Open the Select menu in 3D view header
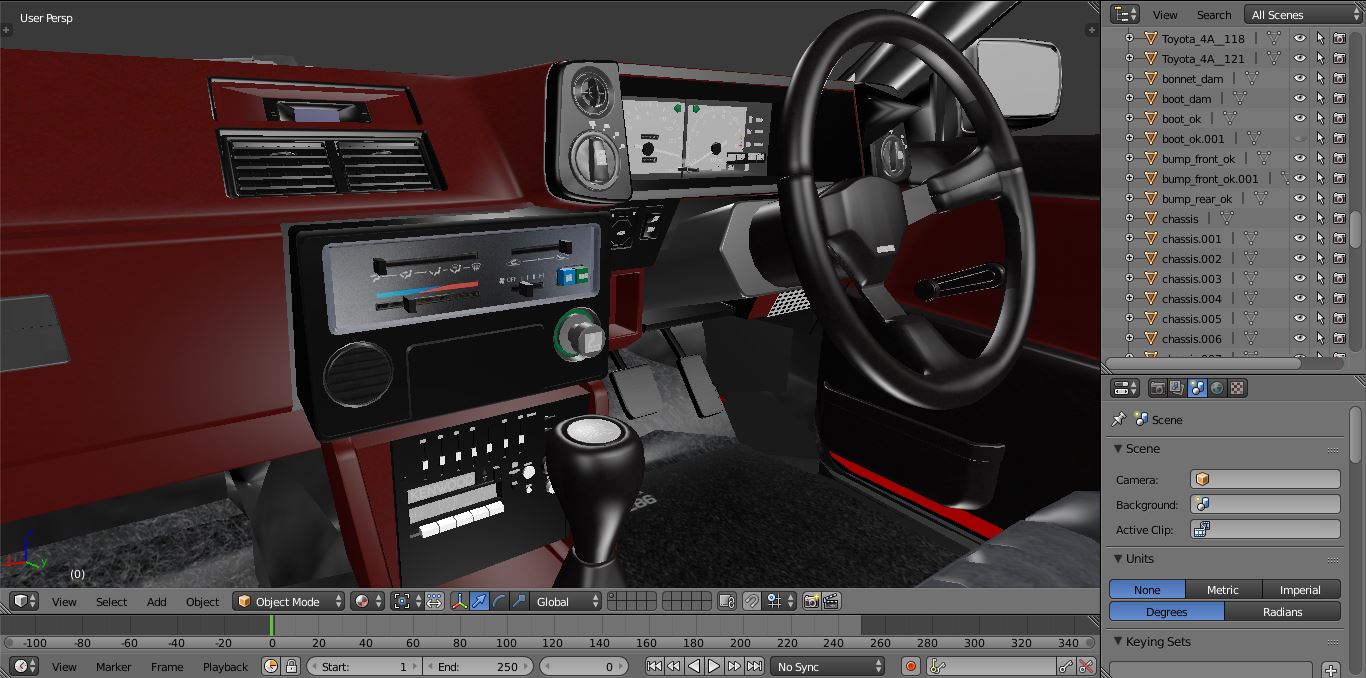1366x678 pixels. pos(111,601)
